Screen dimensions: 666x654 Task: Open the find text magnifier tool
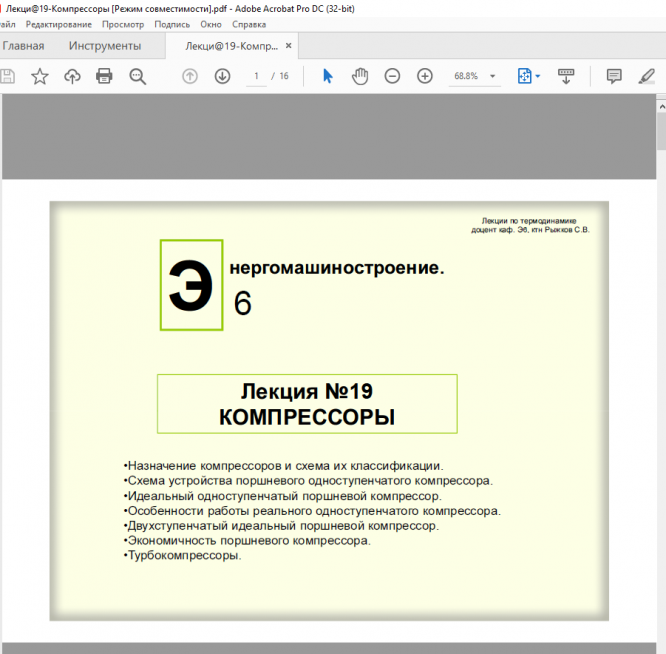[x=137, y=76]
